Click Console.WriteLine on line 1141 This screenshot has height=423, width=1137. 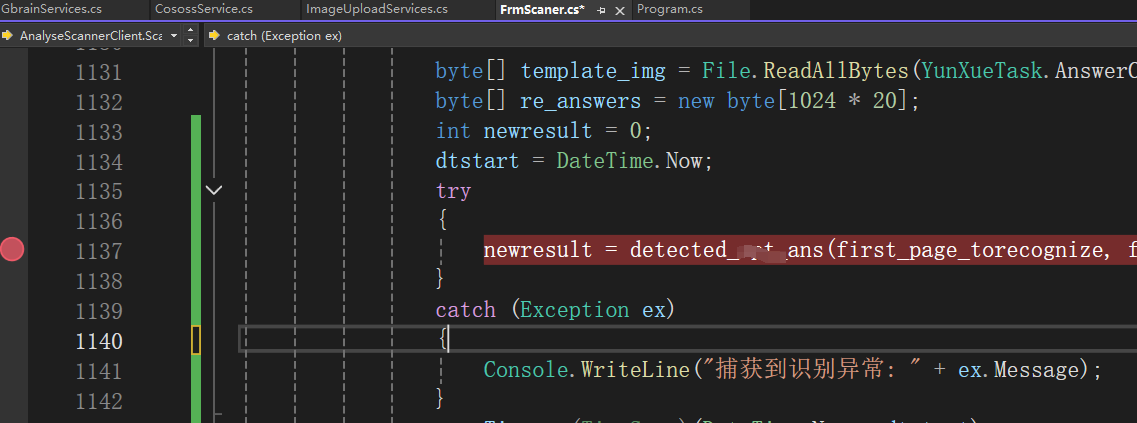(x=586, y=370)
